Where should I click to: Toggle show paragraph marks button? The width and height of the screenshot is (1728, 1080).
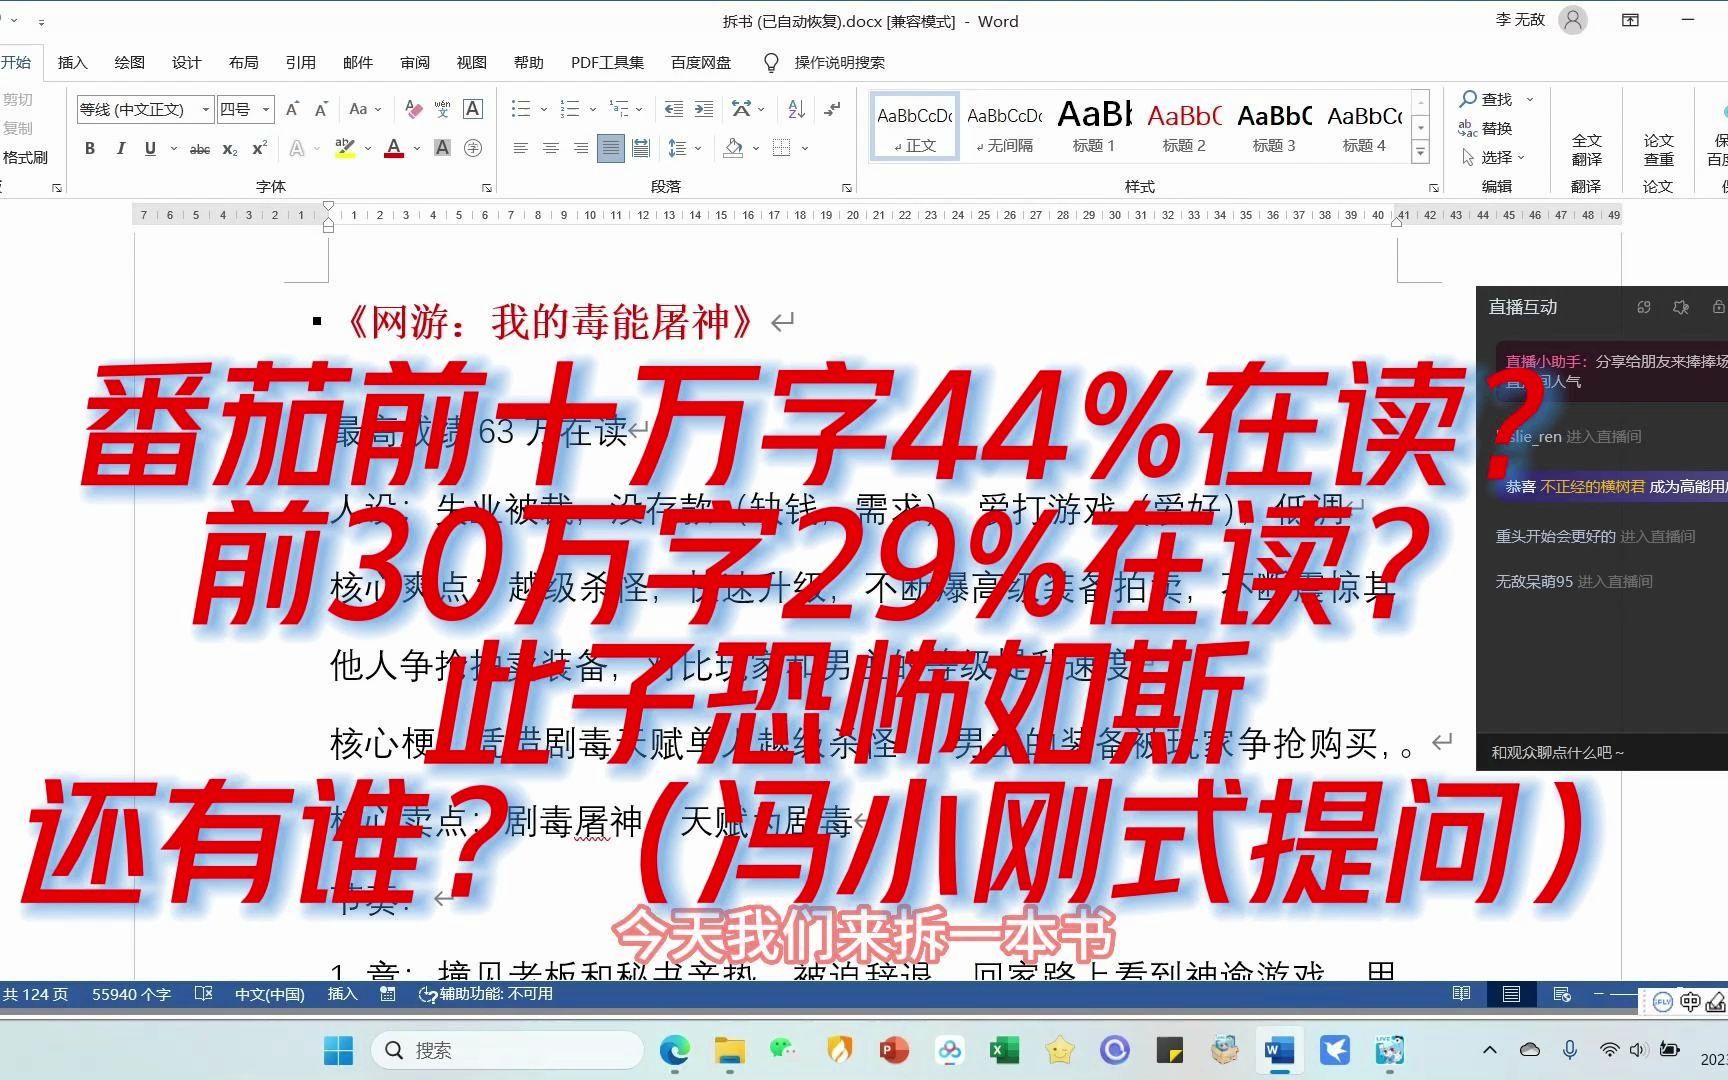[832, 108]
